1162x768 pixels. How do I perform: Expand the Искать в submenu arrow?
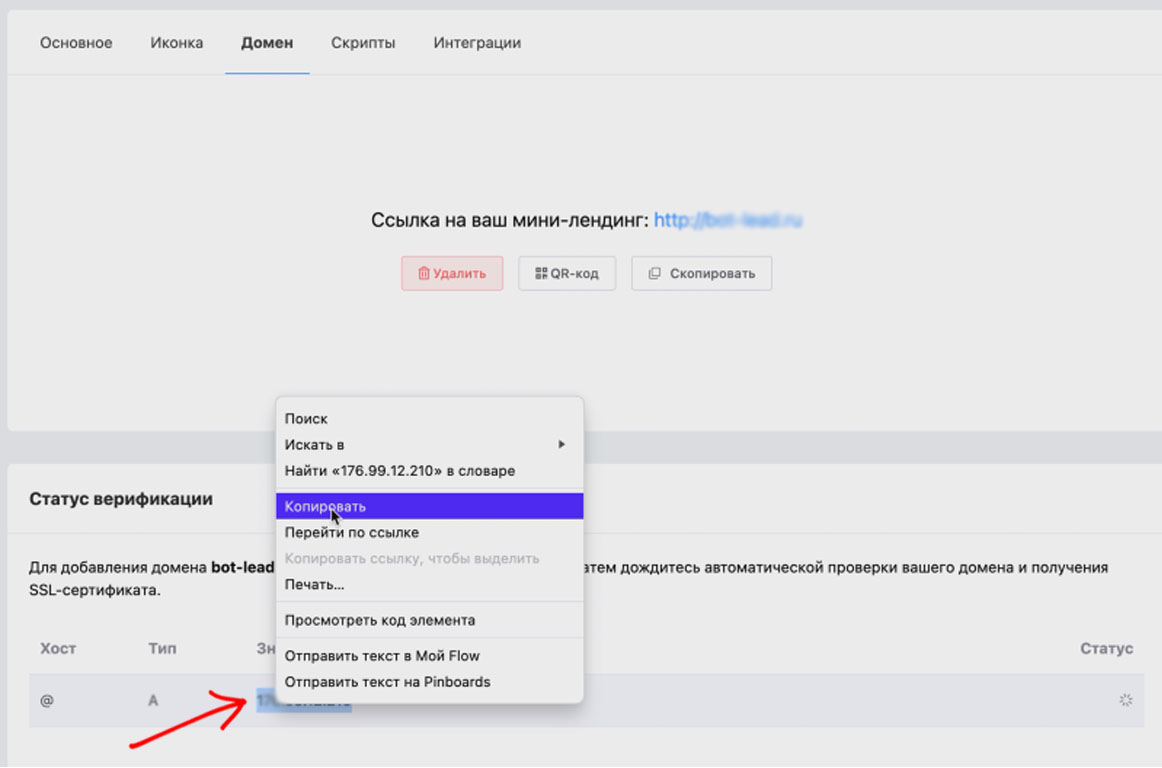click(562, 445)
